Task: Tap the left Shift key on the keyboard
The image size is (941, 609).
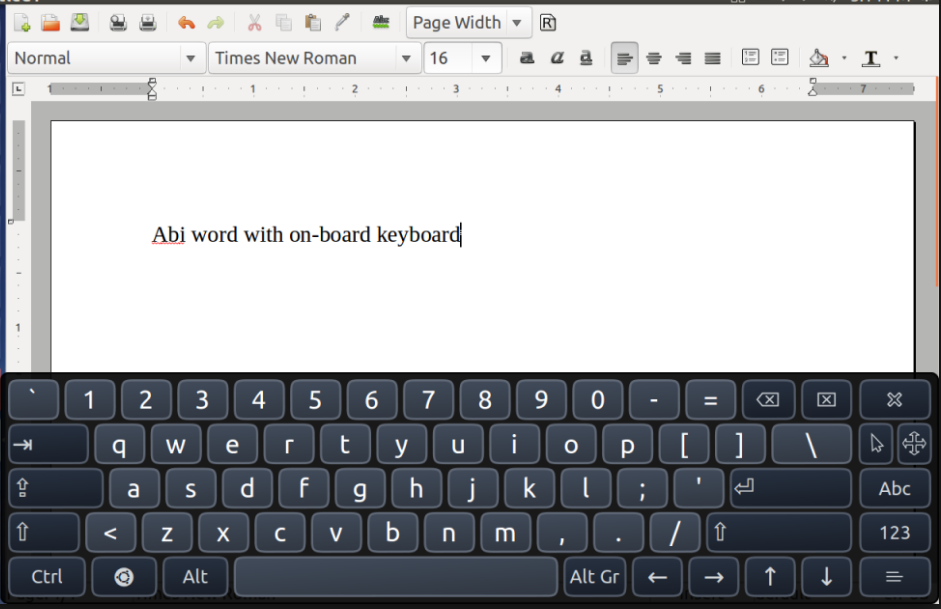Action: coord(43,532)
